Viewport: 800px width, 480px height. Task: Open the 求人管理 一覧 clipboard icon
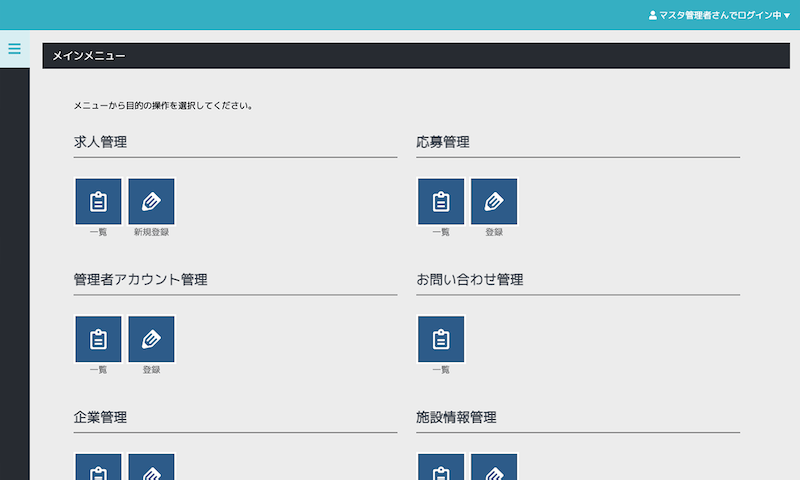[98, 201]
